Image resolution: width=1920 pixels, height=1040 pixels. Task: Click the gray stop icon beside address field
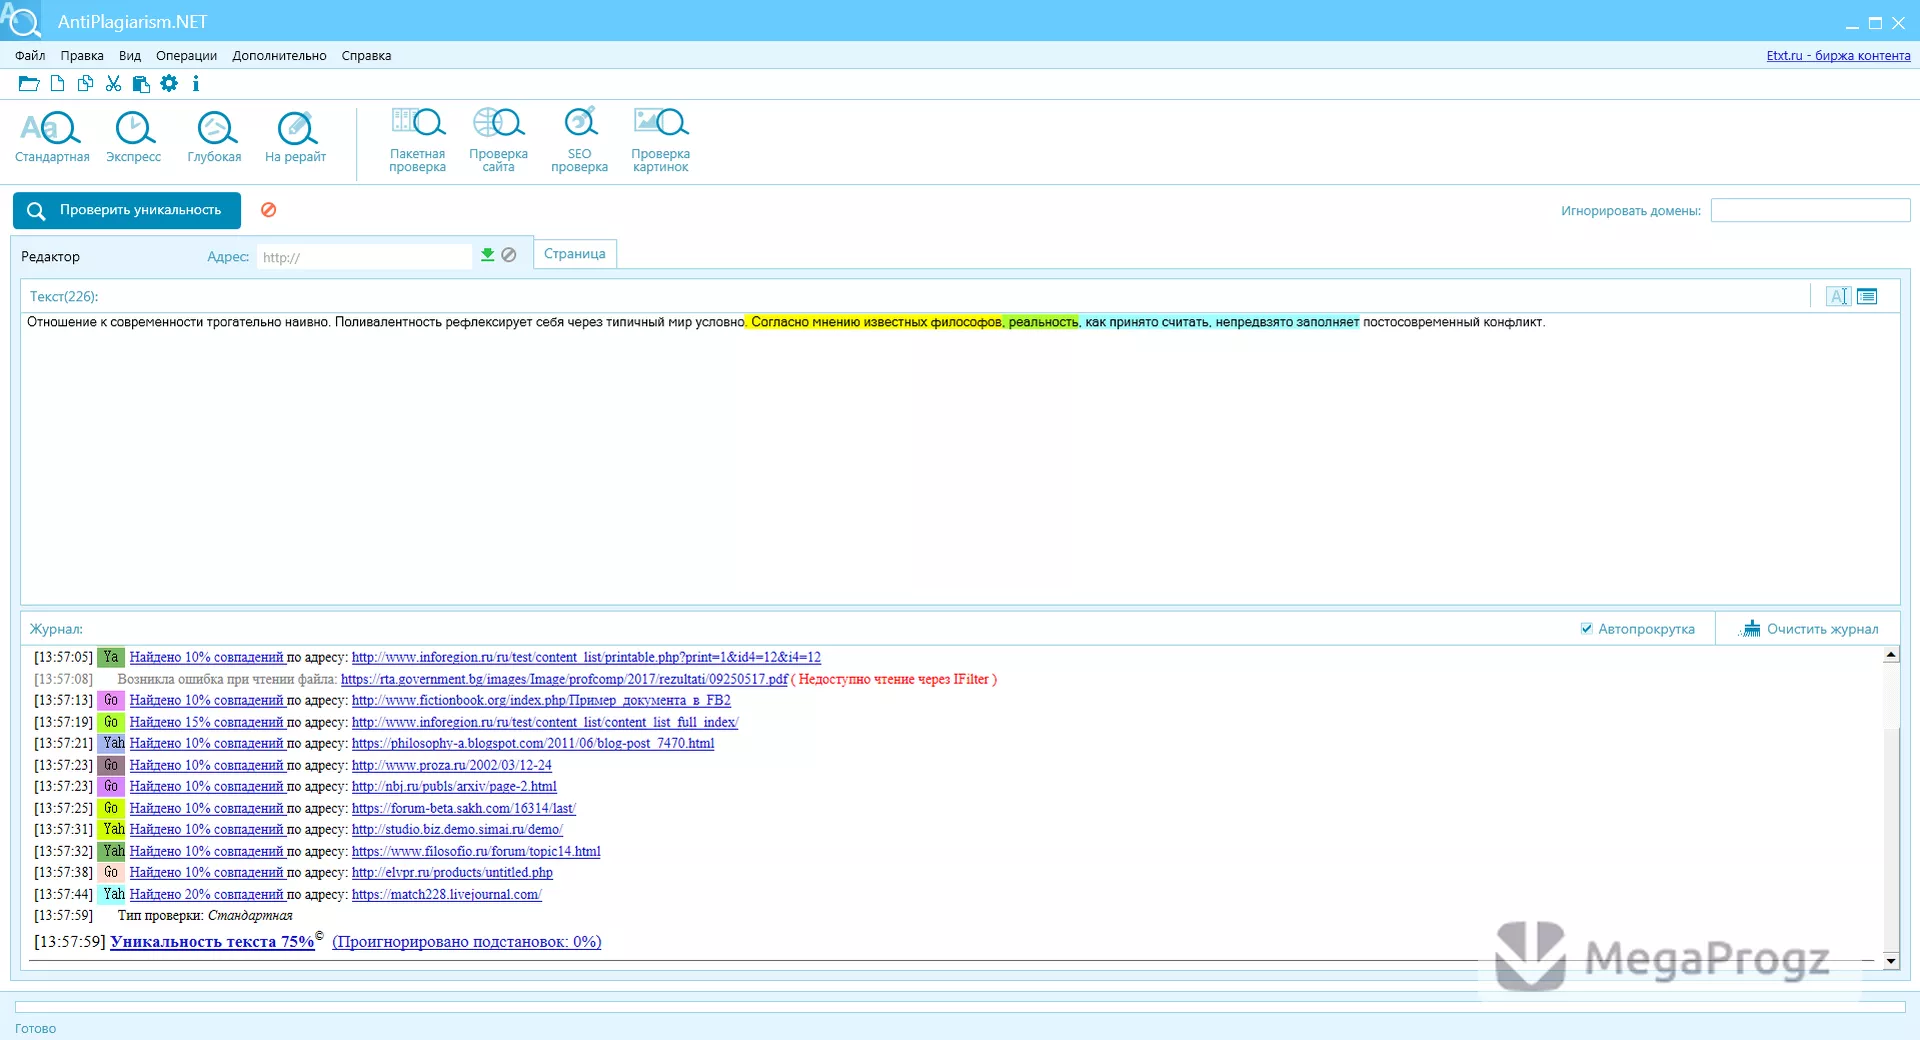(x=509, y=255)
